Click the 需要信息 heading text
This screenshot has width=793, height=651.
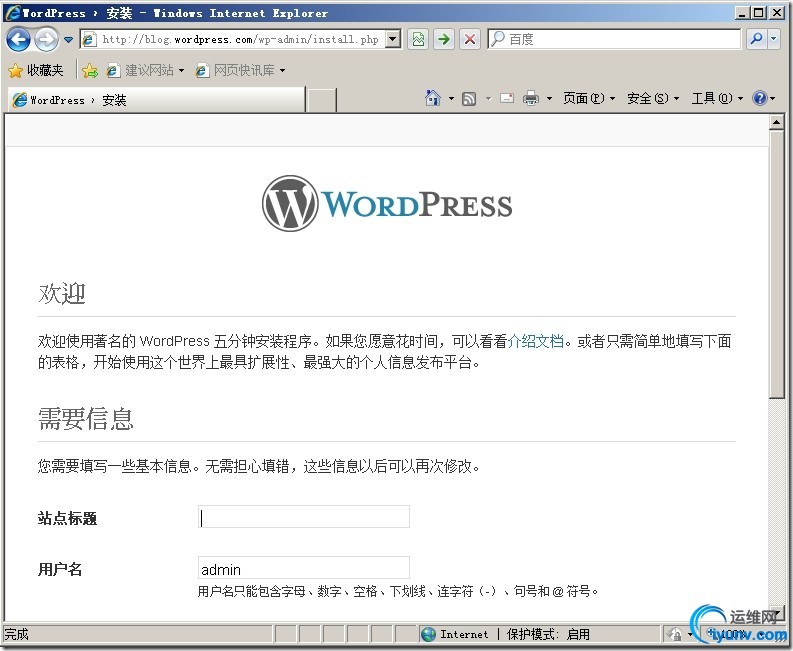(x=85, y=419)
